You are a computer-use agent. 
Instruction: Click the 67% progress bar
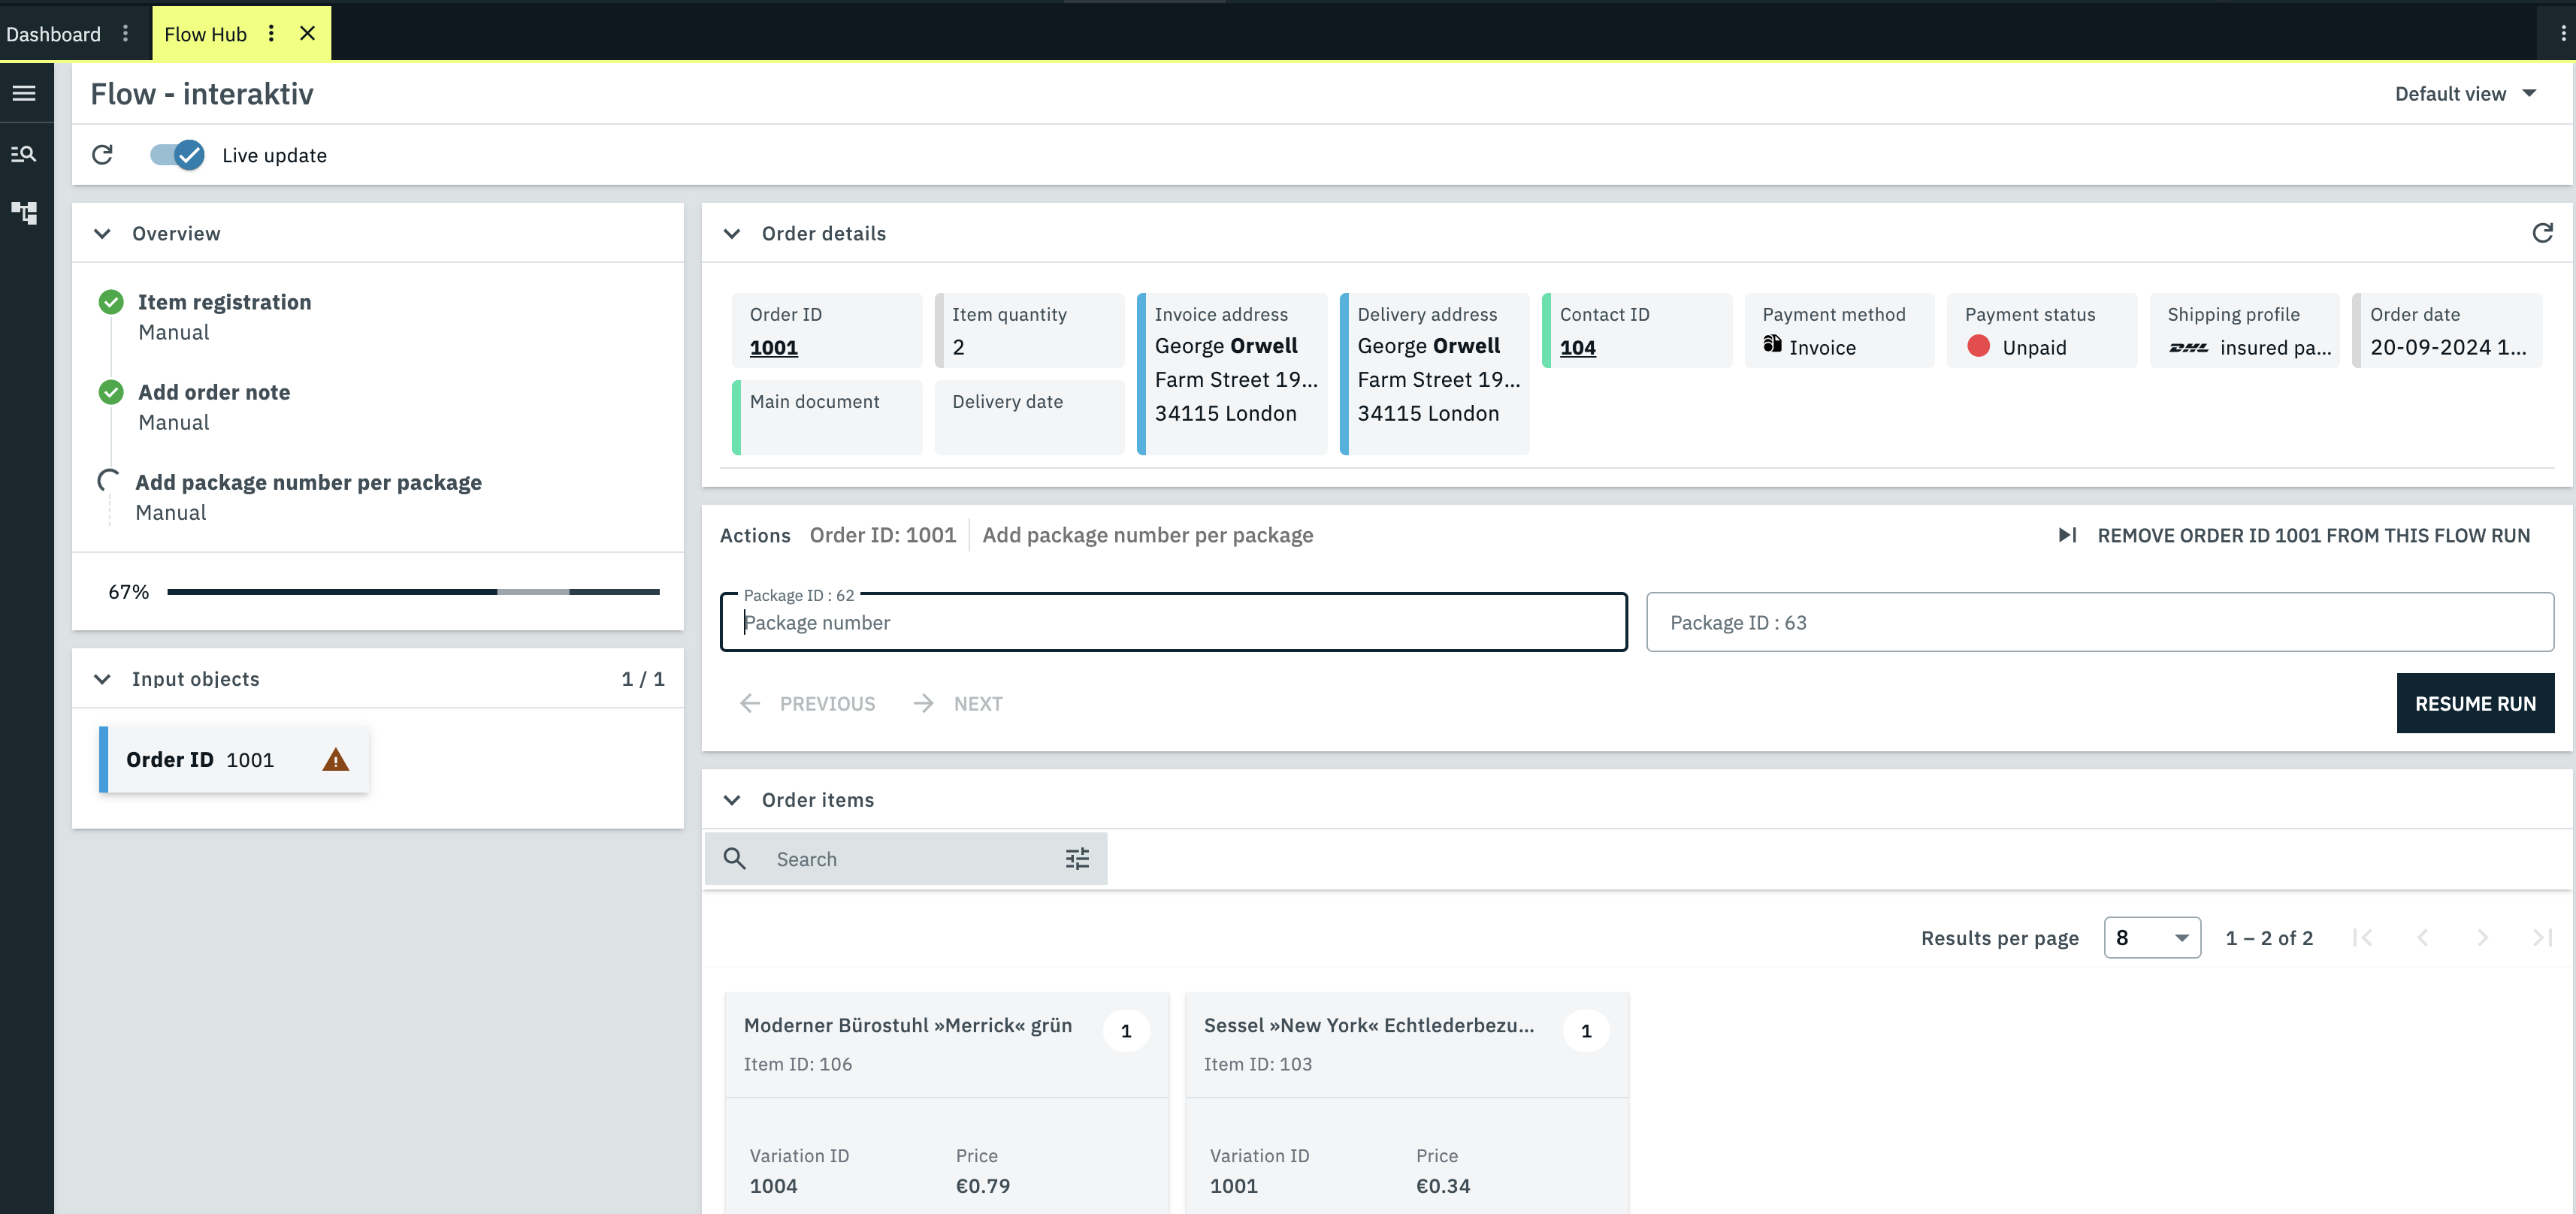414,591
